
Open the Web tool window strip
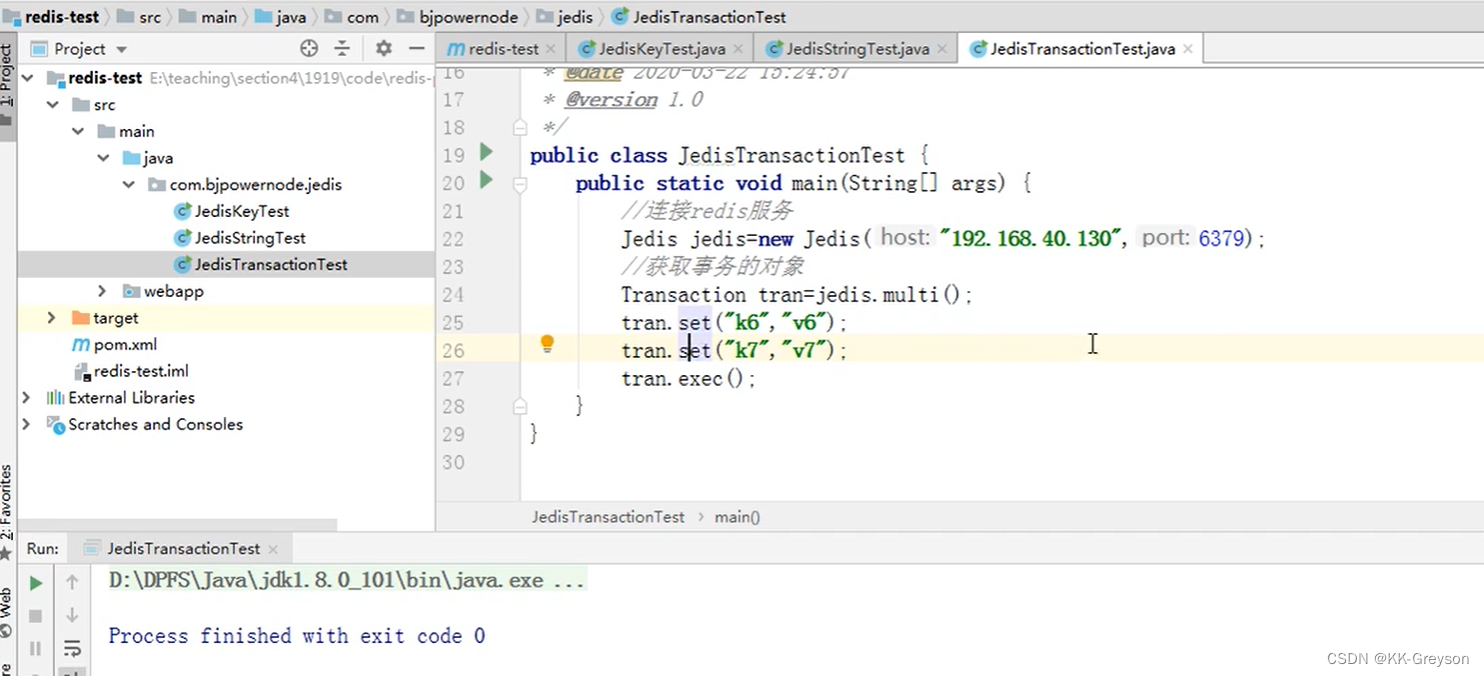point(7,613)
